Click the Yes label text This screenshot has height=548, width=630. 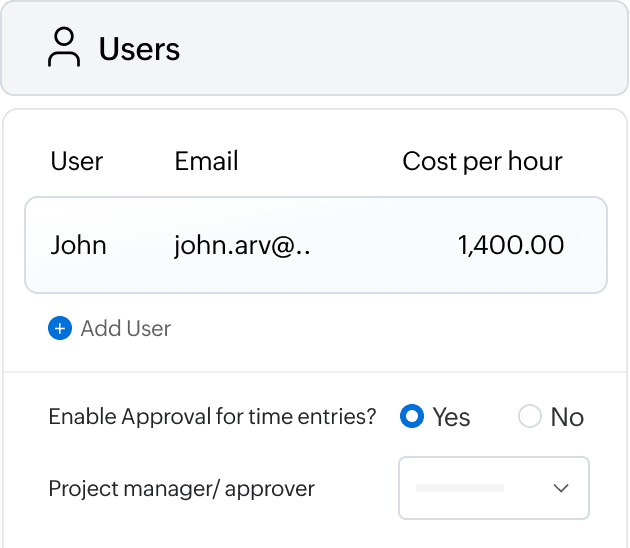(x=451, y=417)
